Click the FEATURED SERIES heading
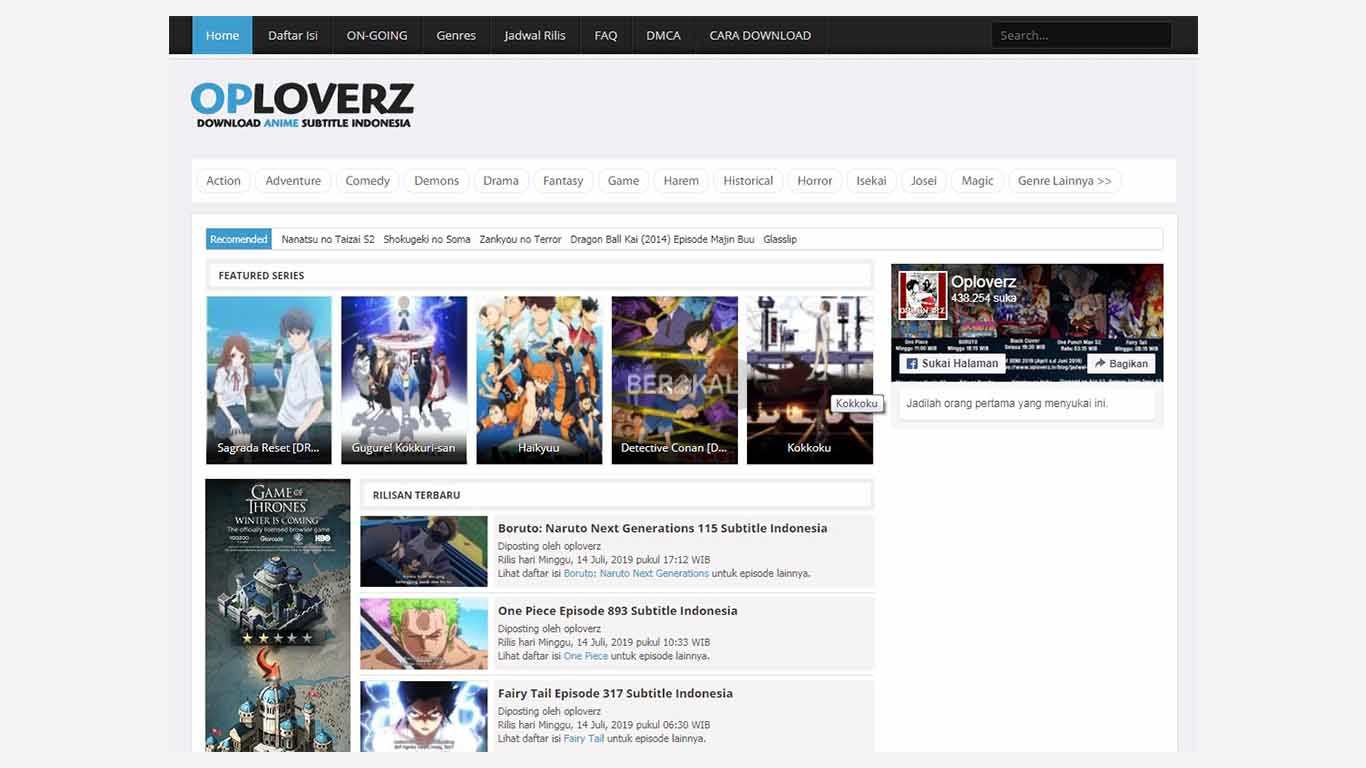The image size is (1366, 768). coord(261,275)
